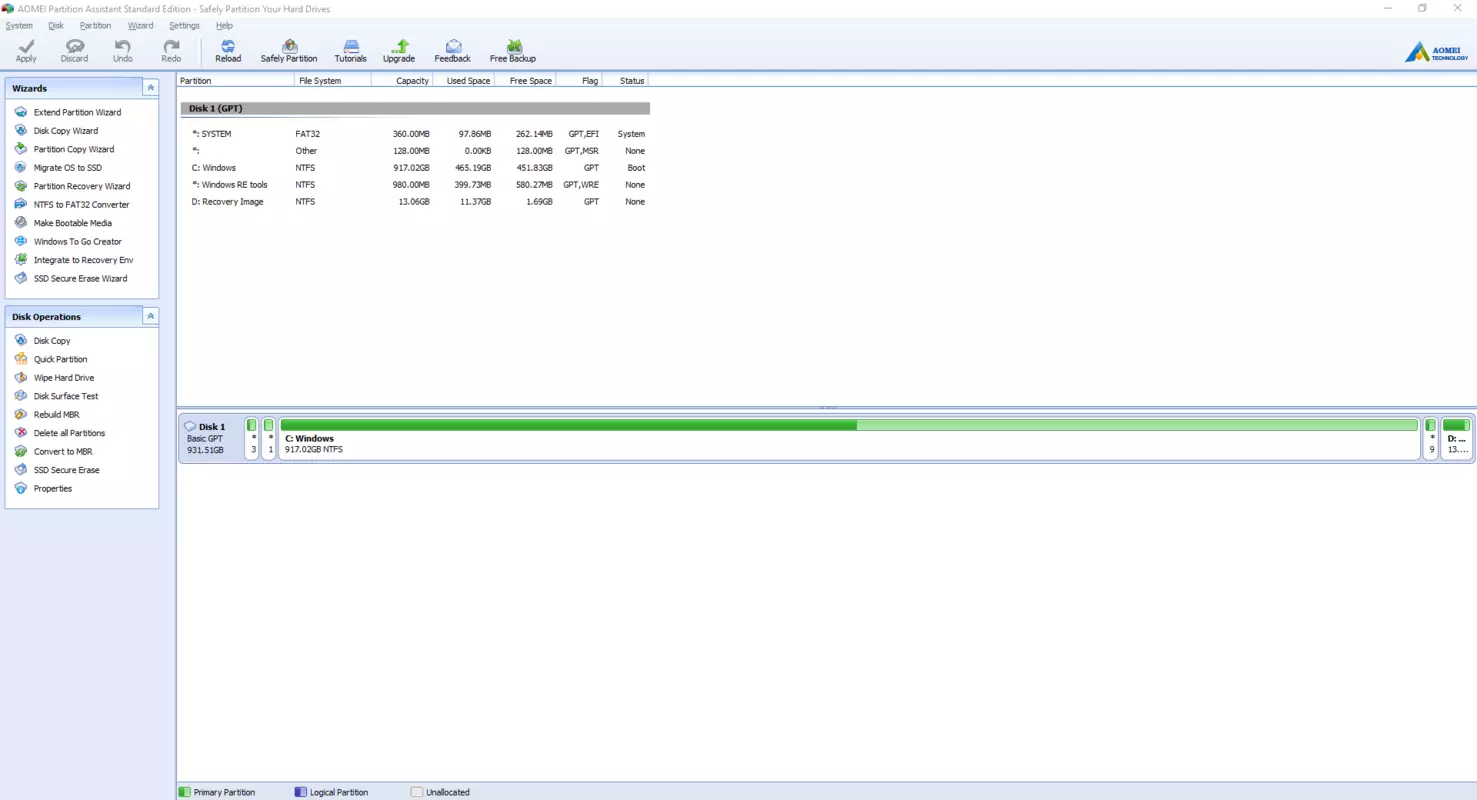The height and width of the screenshot is (800, 1477).
Task: Open the Settings menu
Action: (x=184, y=26)
